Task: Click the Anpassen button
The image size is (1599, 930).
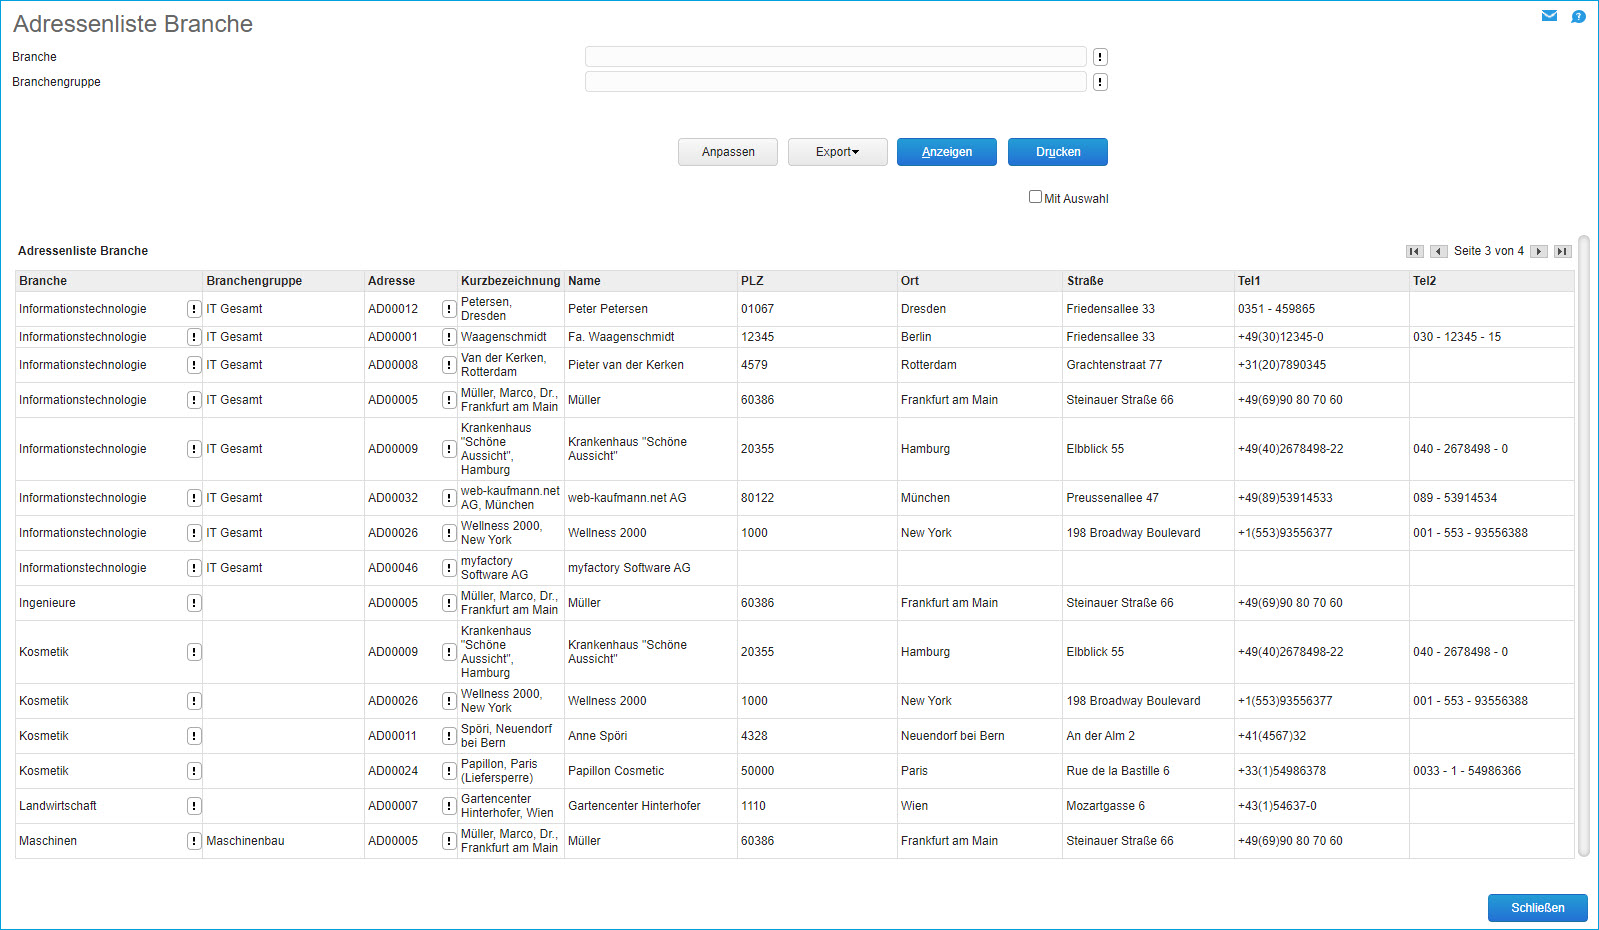Action: 728,152
